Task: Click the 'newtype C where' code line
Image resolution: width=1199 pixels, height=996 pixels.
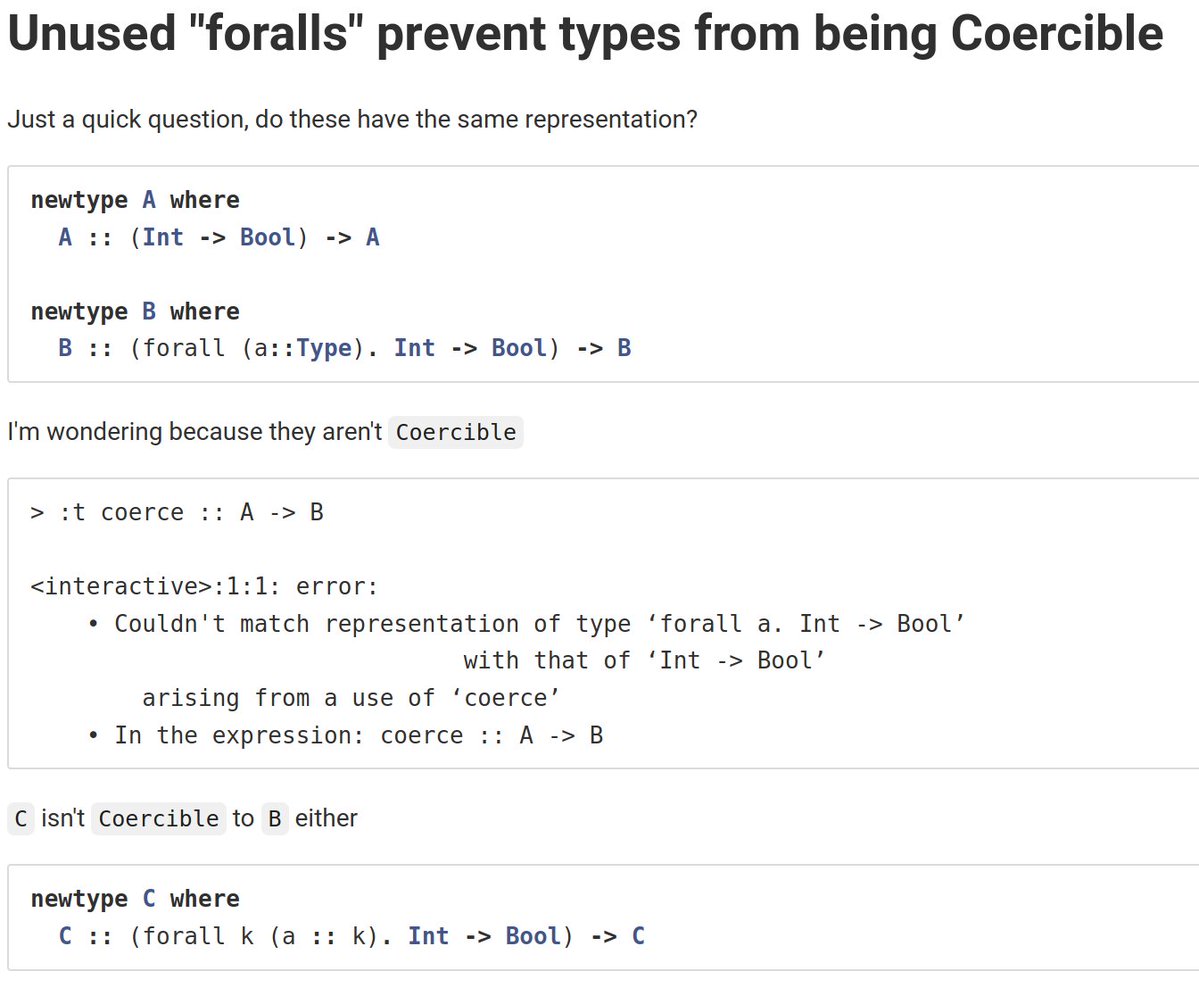Action: click(x=135, y=899)
